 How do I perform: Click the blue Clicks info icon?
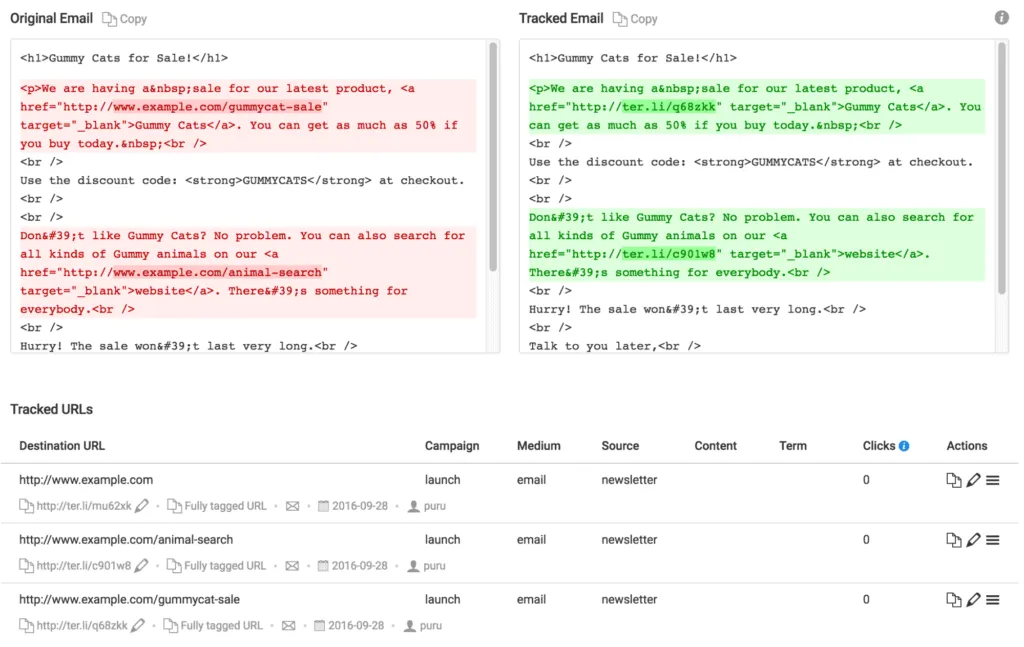click(904, 446)
